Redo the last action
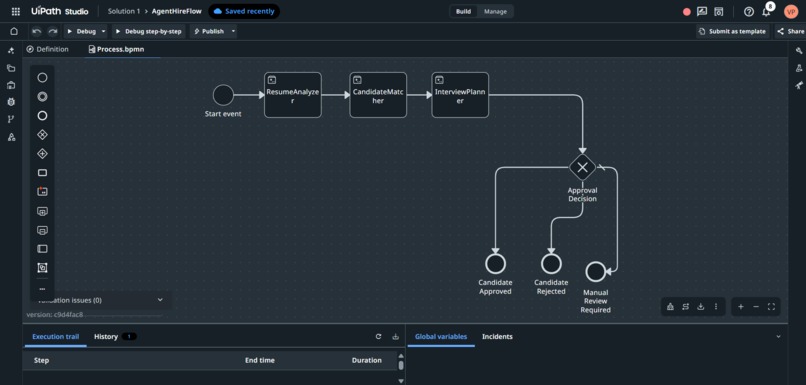 [52, 31]
